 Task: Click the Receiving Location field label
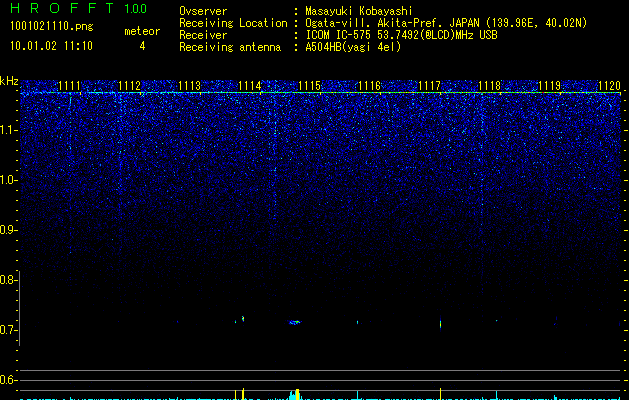[x=233, y=23]
